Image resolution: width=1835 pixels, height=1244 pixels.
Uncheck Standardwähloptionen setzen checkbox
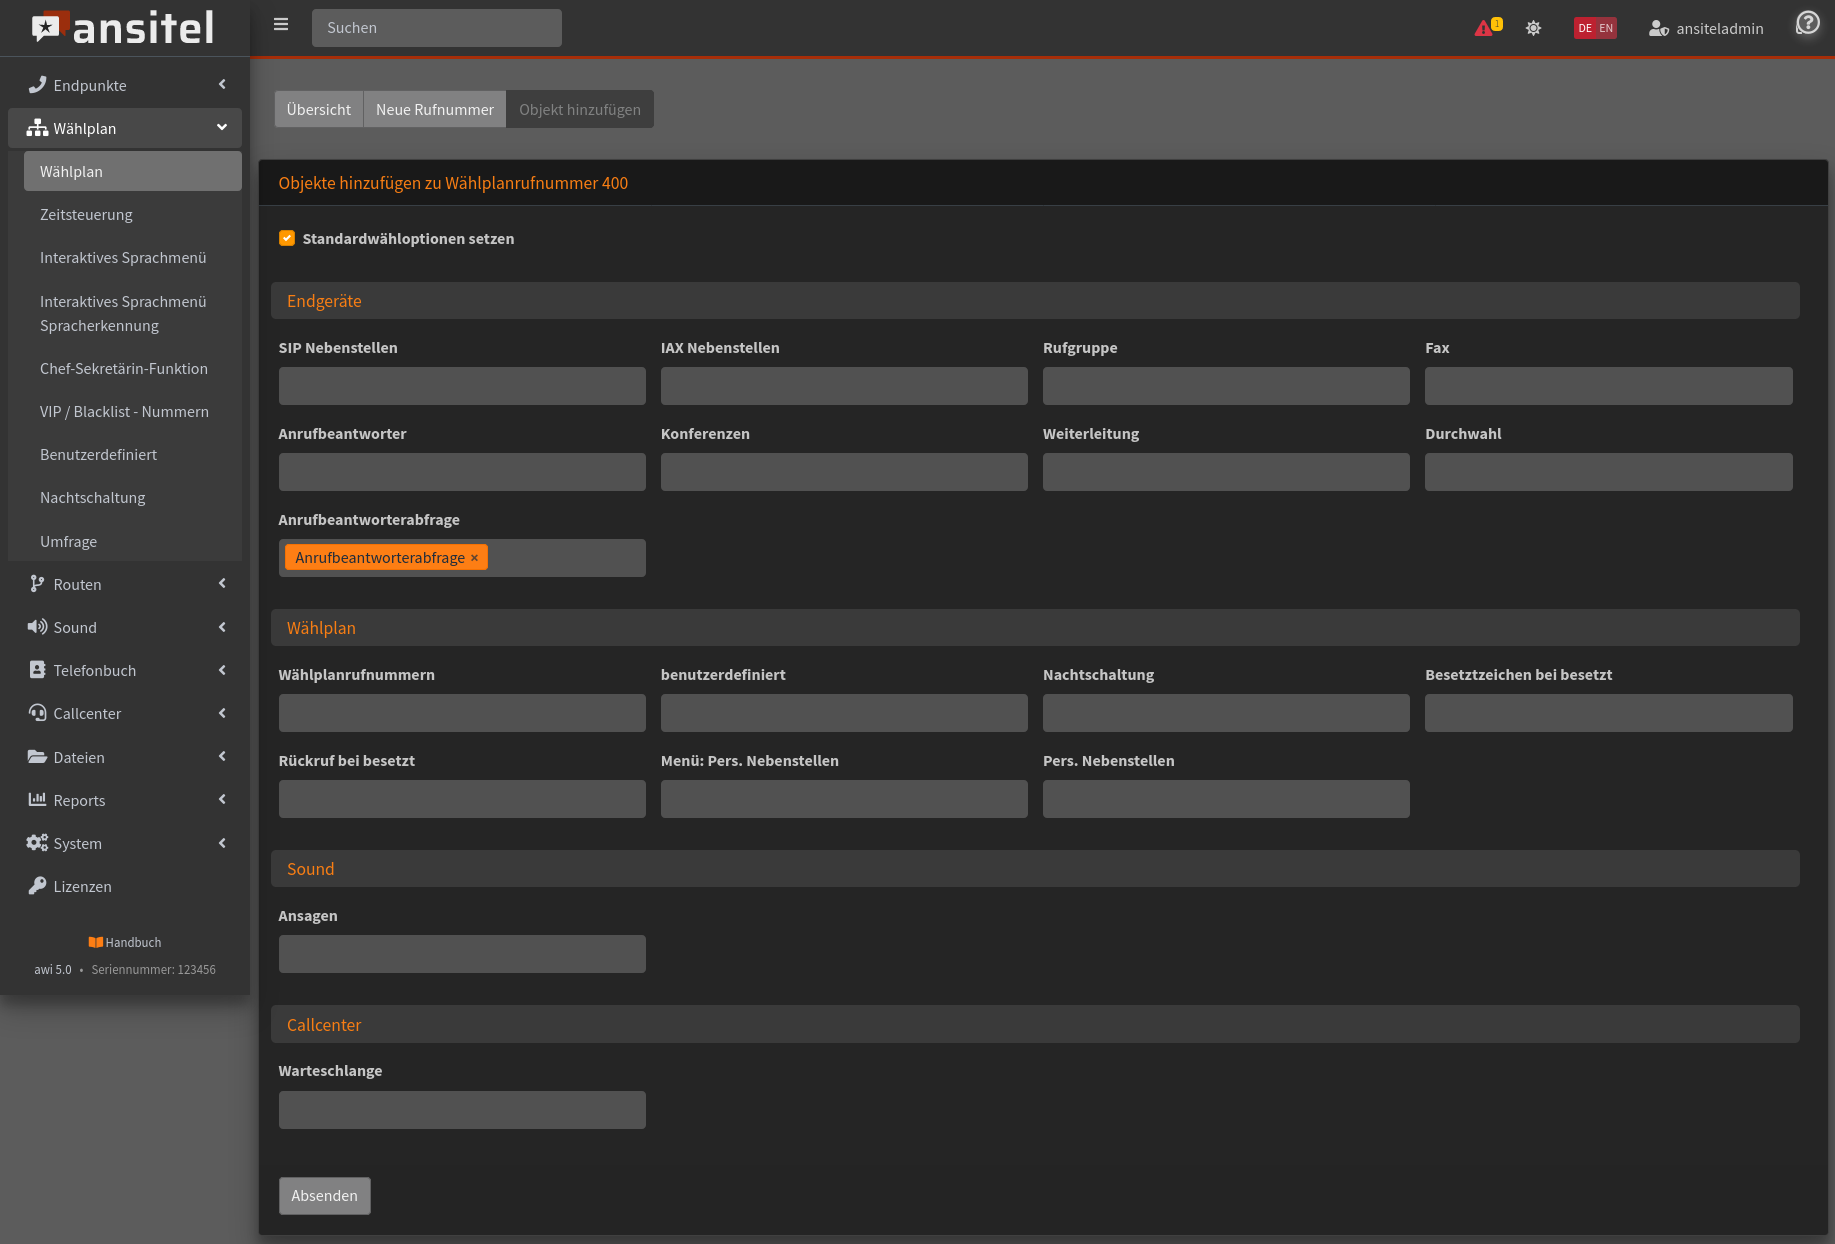(x=287, y=238)
